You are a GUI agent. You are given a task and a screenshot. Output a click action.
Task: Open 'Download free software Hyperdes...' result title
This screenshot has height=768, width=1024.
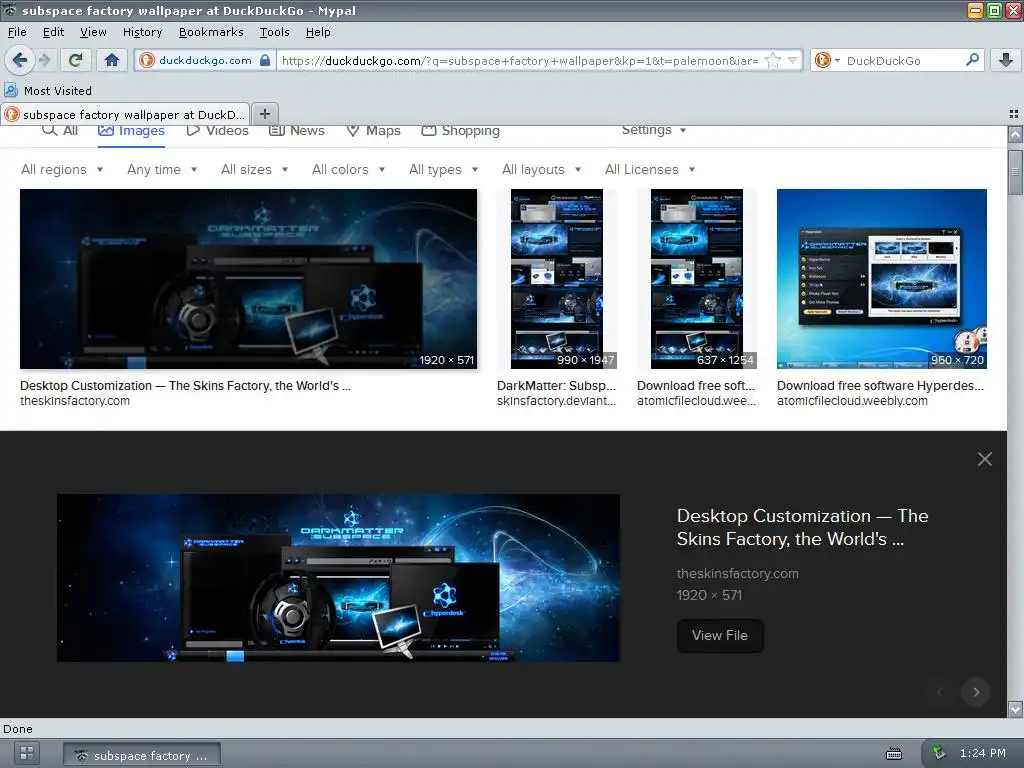coord(880,385)
